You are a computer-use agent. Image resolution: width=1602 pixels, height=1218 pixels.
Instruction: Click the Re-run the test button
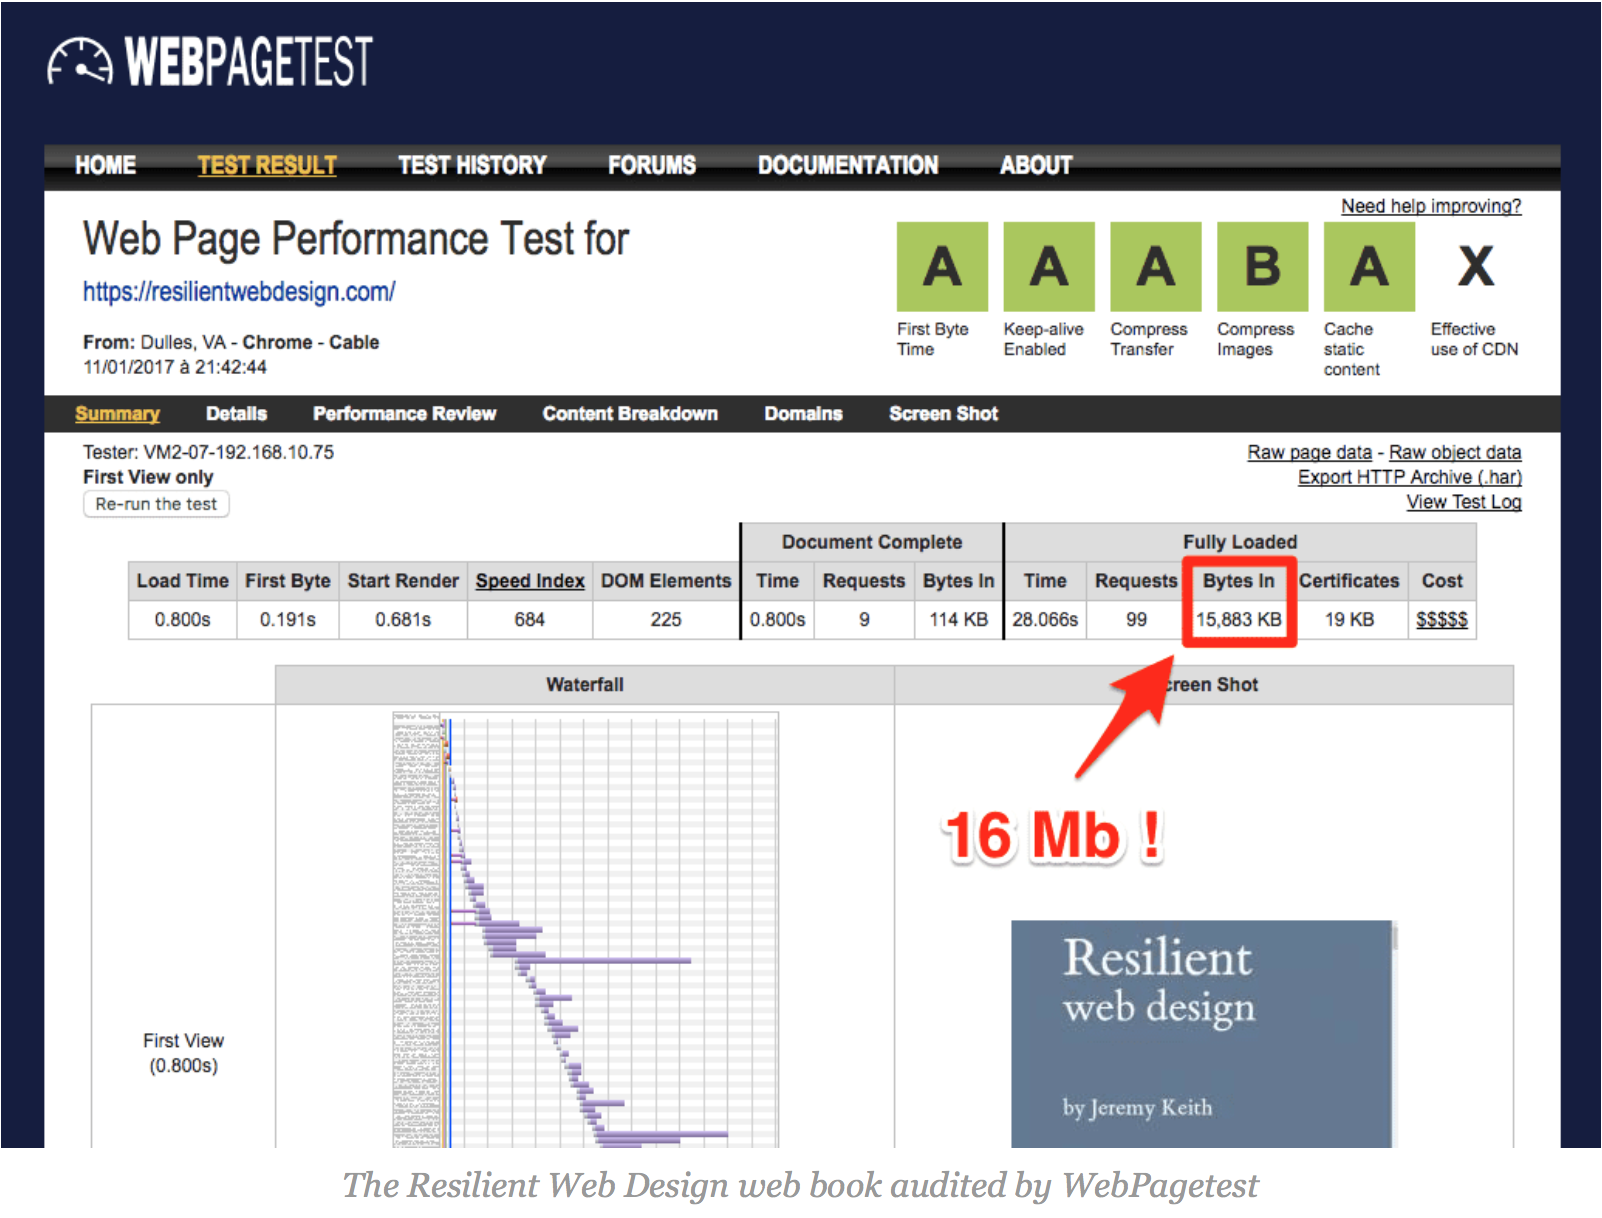click(x=156, y=504)
